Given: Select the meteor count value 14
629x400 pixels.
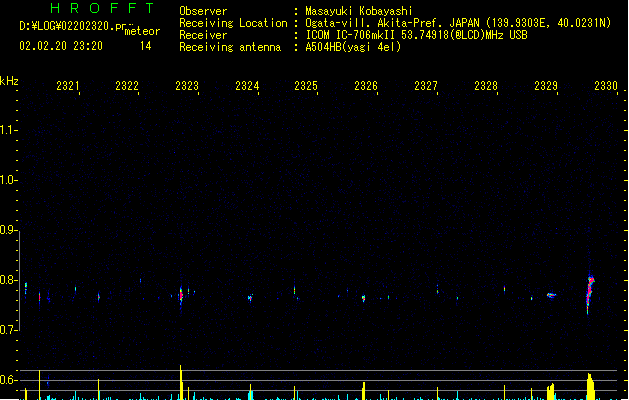Looking at the screenshot, I should pos(146,46).
